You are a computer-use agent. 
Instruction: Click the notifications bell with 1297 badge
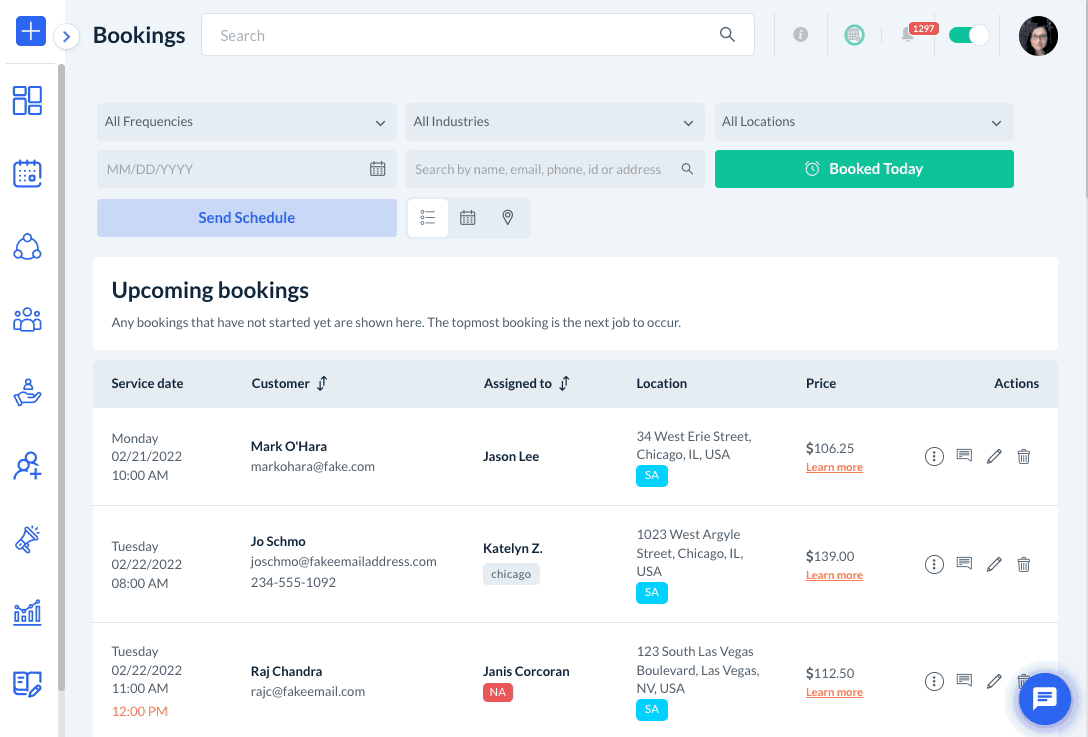(908, 34)
